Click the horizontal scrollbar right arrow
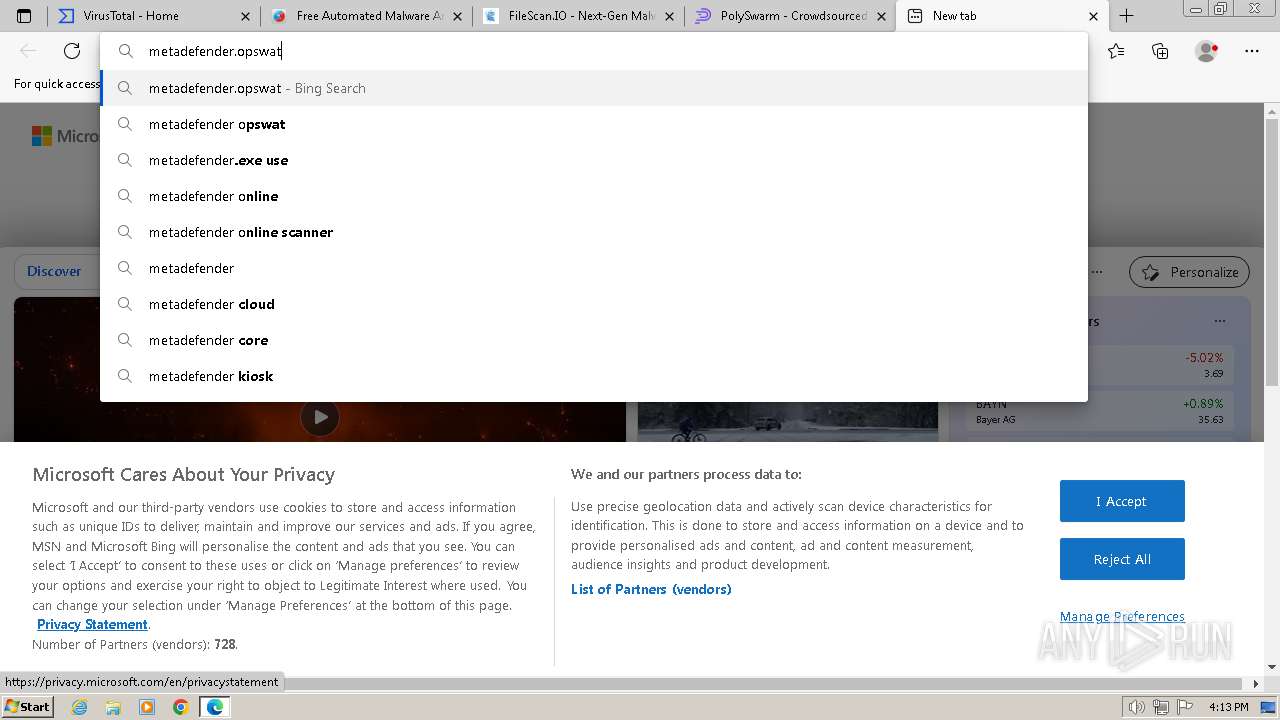 pyautogui.click(x=1257, y=684)
